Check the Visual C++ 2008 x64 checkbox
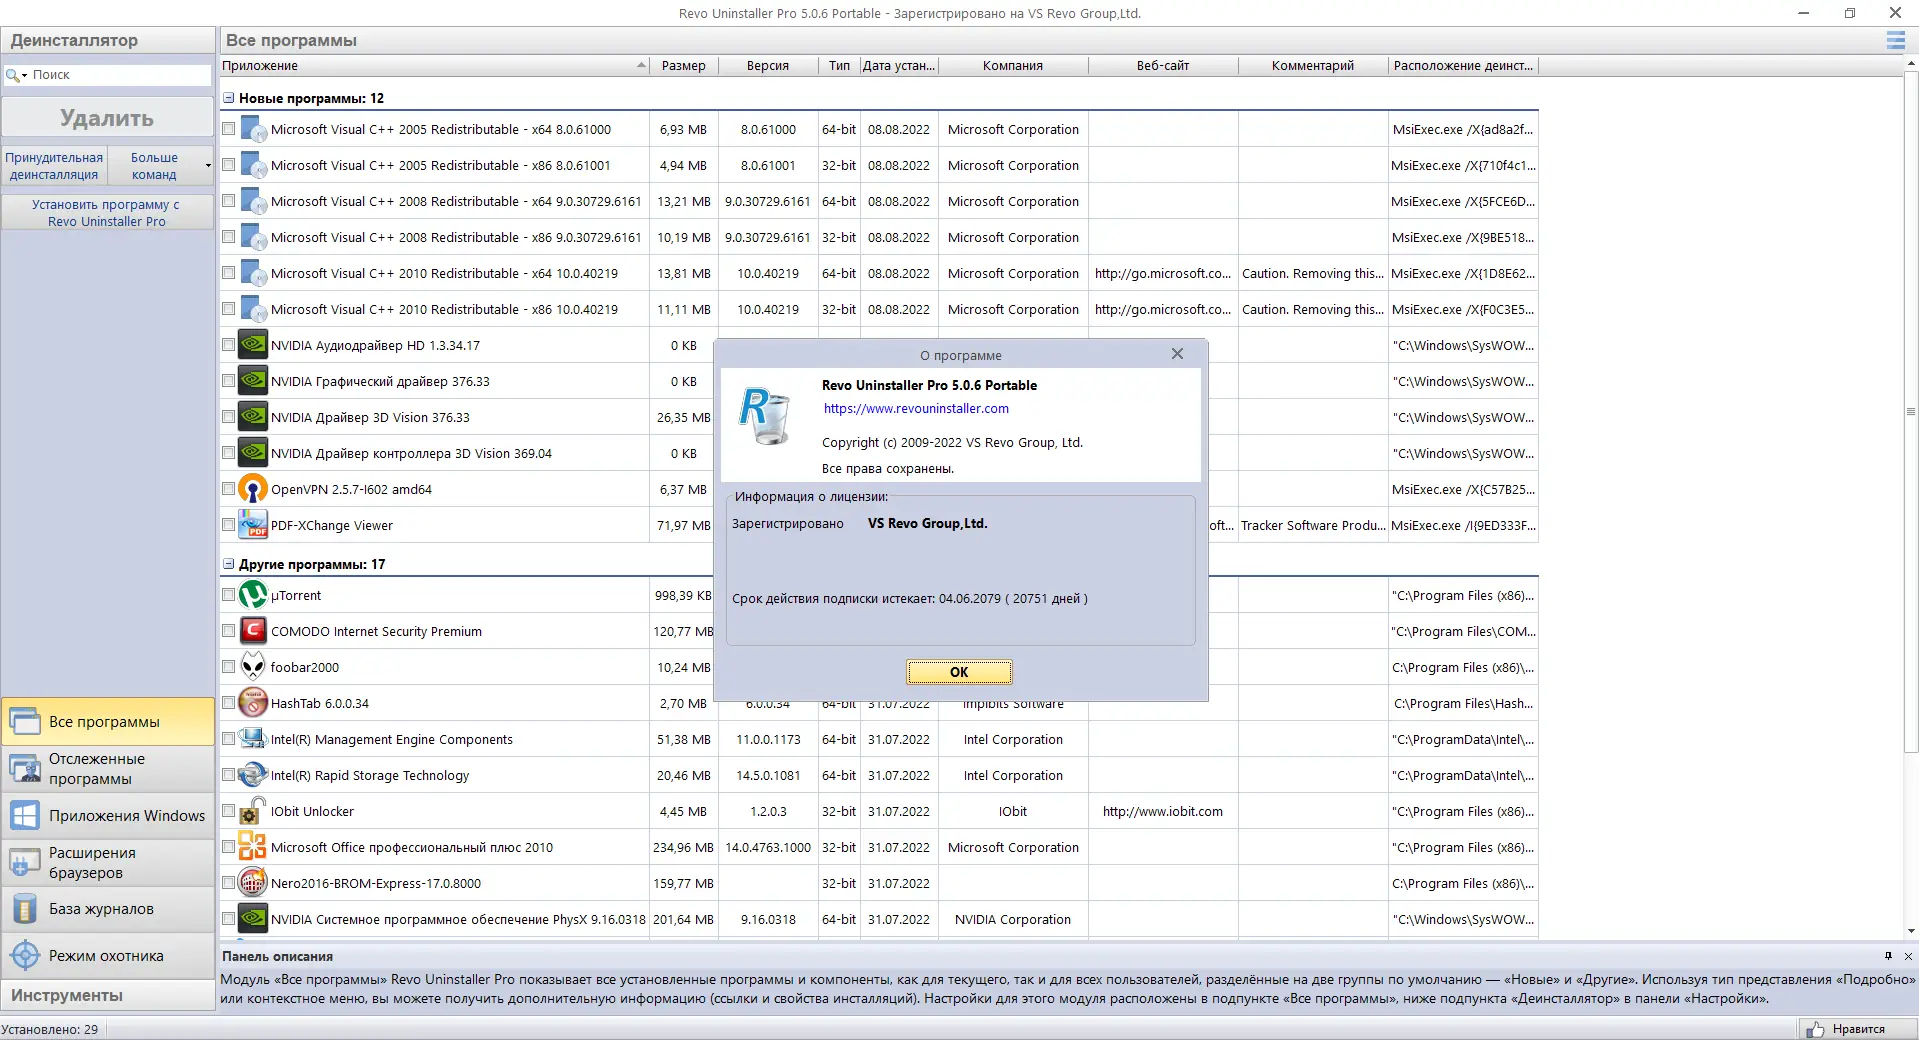This screenshot has height=1040, width=1919. coord(229,201)
